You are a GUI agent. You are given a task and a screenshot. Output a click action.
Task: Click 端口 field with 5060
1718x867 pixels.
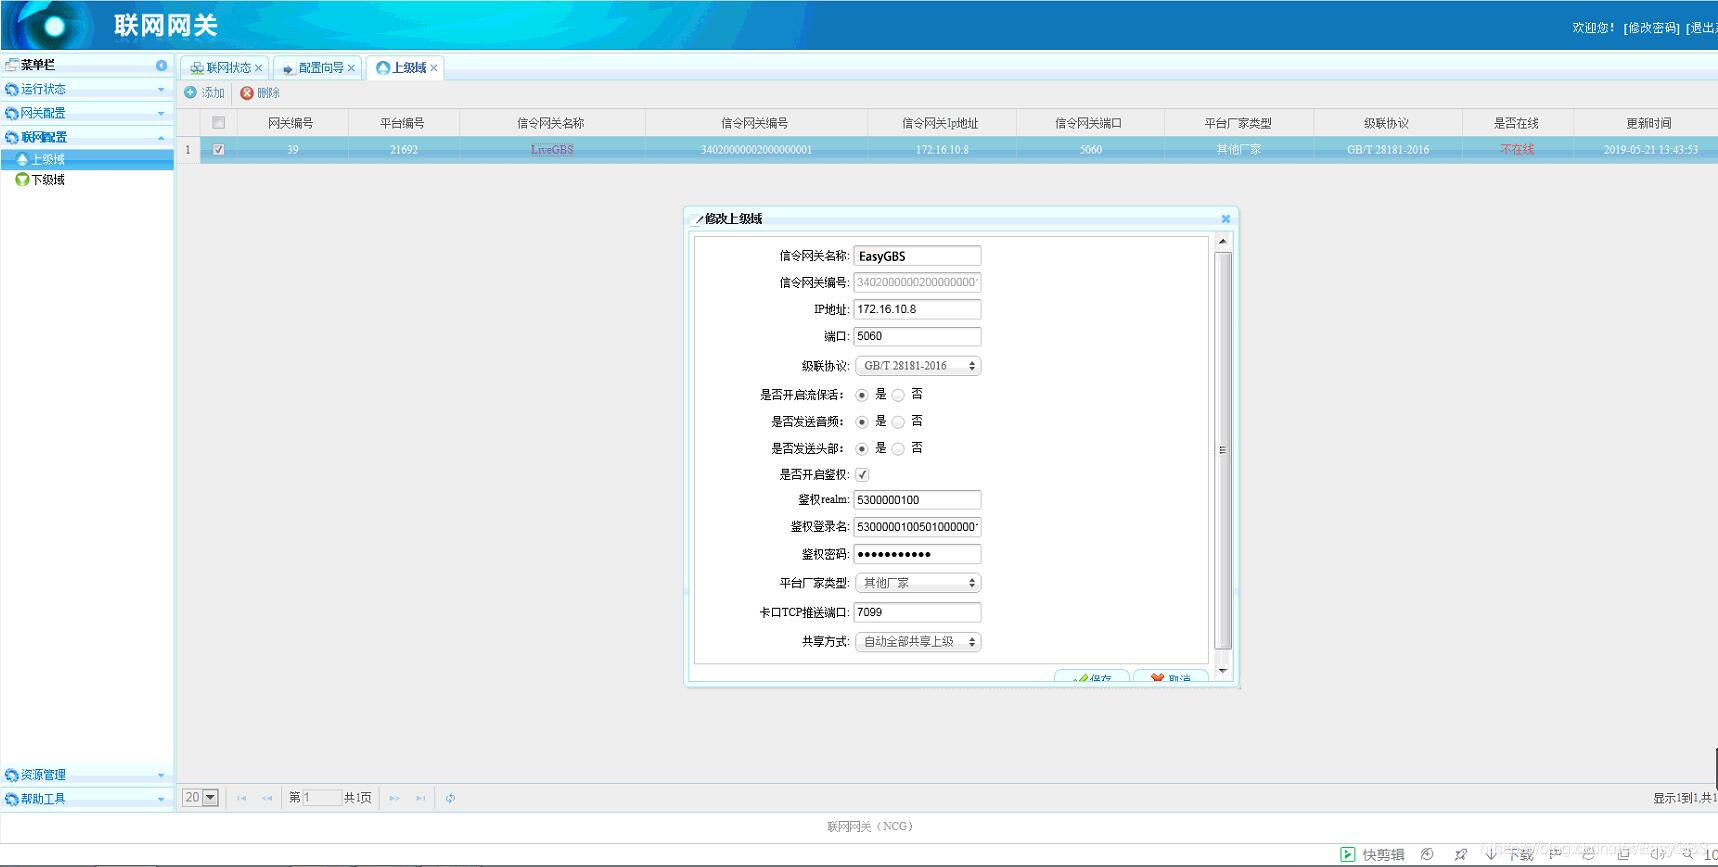pyautogui.click(x=917, y=337)
